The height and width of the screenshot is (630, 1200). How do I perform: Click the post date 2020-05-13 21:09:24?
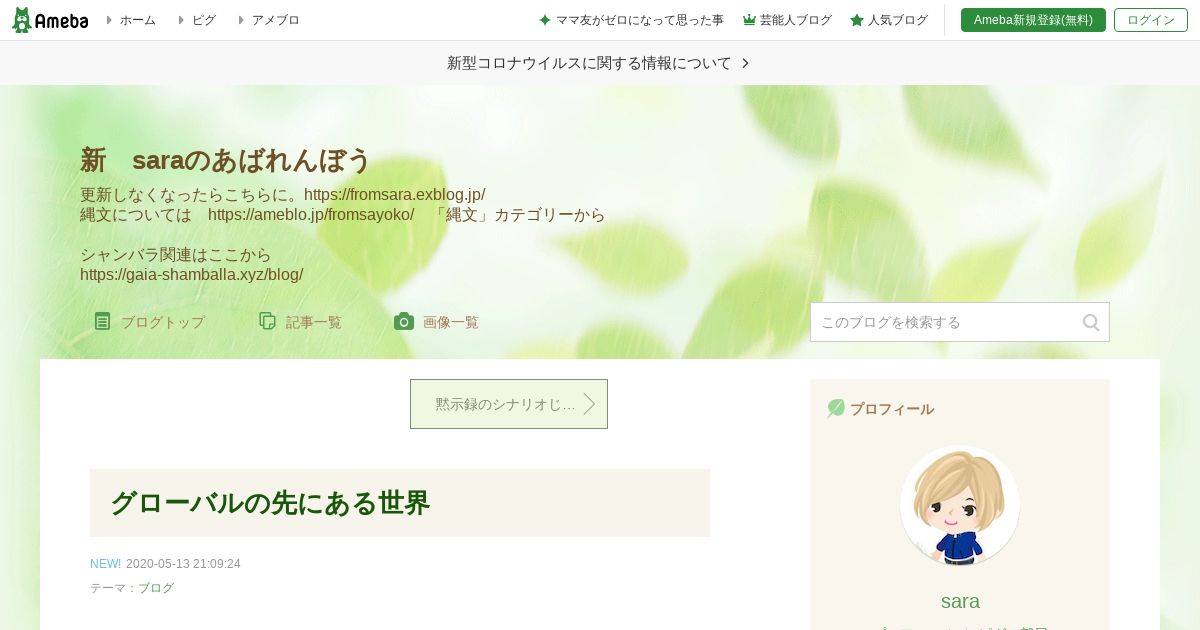(x=183, y=564)
